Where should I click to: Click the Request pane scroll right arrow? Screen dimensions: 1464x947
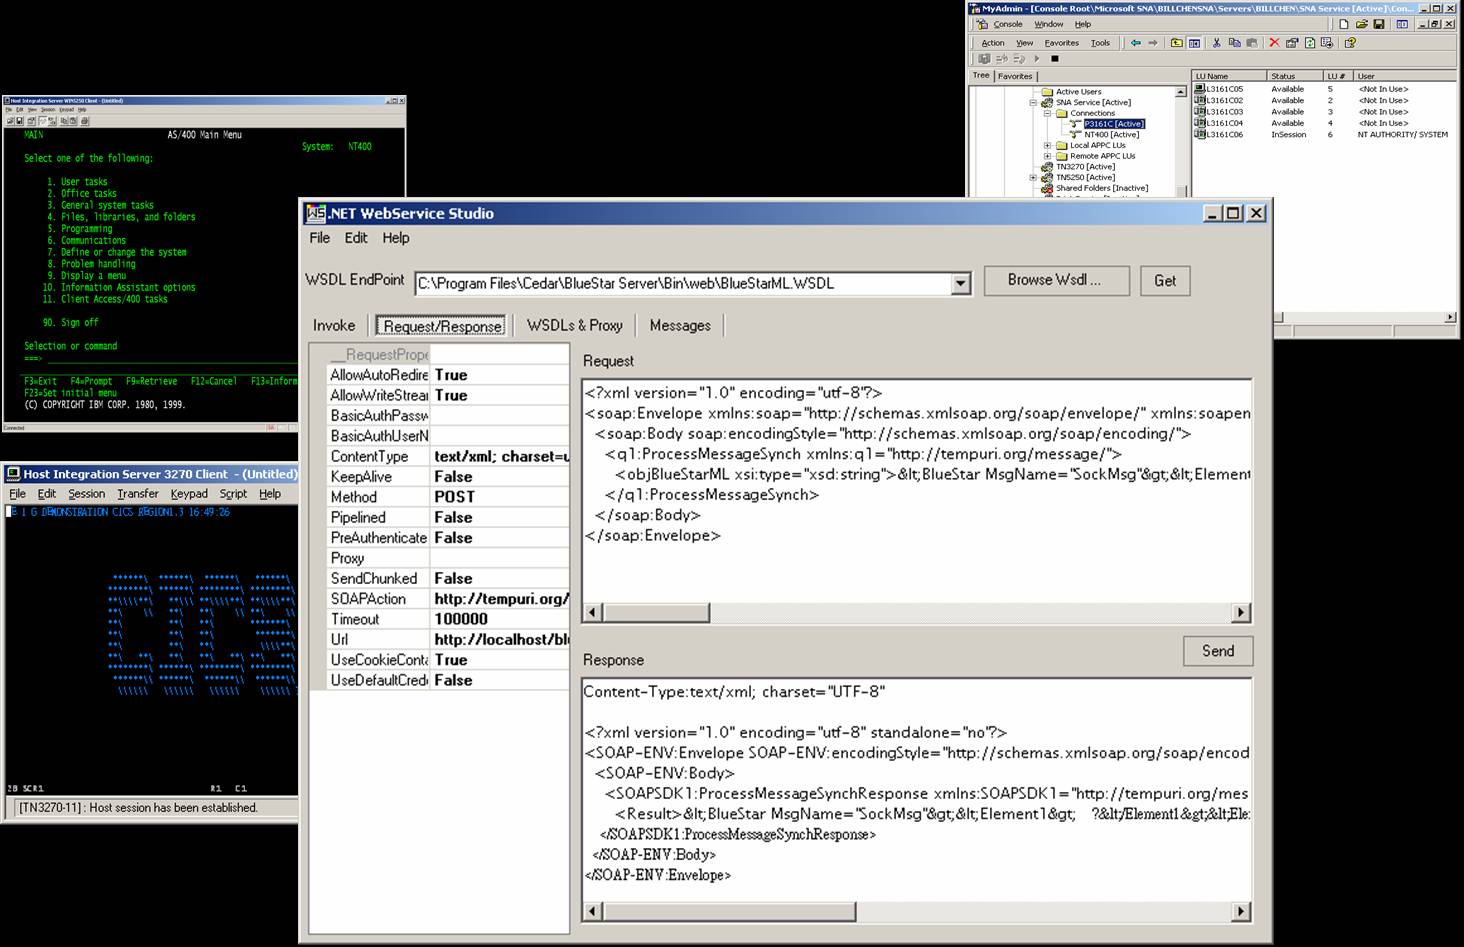tap(1241, 612)
